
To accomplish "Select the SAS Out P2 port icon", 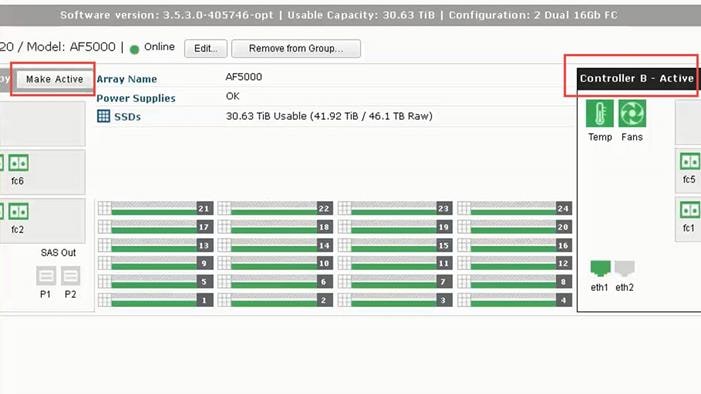I will [x=71, y=276].
